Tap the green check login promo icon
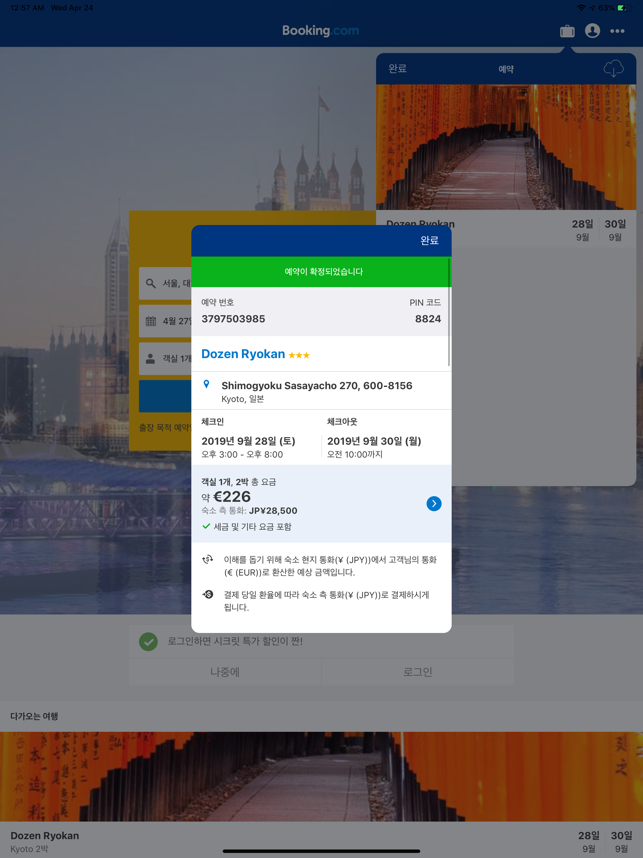Image resolution: width=643 pixels, height=858 pixels. pos(148,641)
